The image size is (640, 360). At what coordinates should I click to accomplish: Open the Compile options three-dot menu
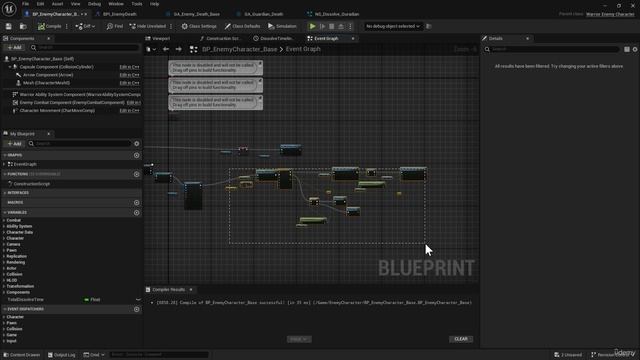coord(67,26)
